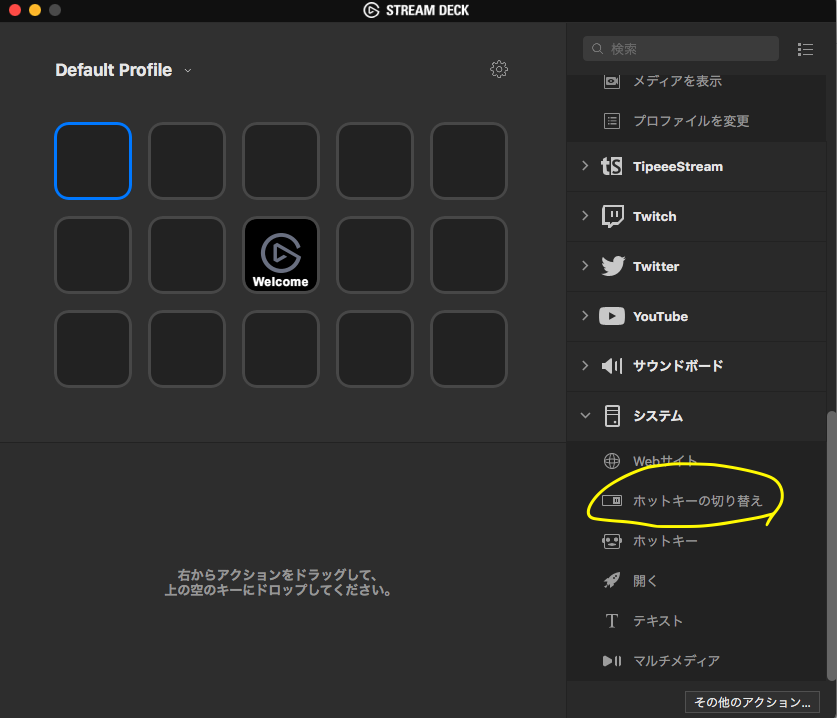Click the ホットキーの切り替え switch icon

pos(612,501)
